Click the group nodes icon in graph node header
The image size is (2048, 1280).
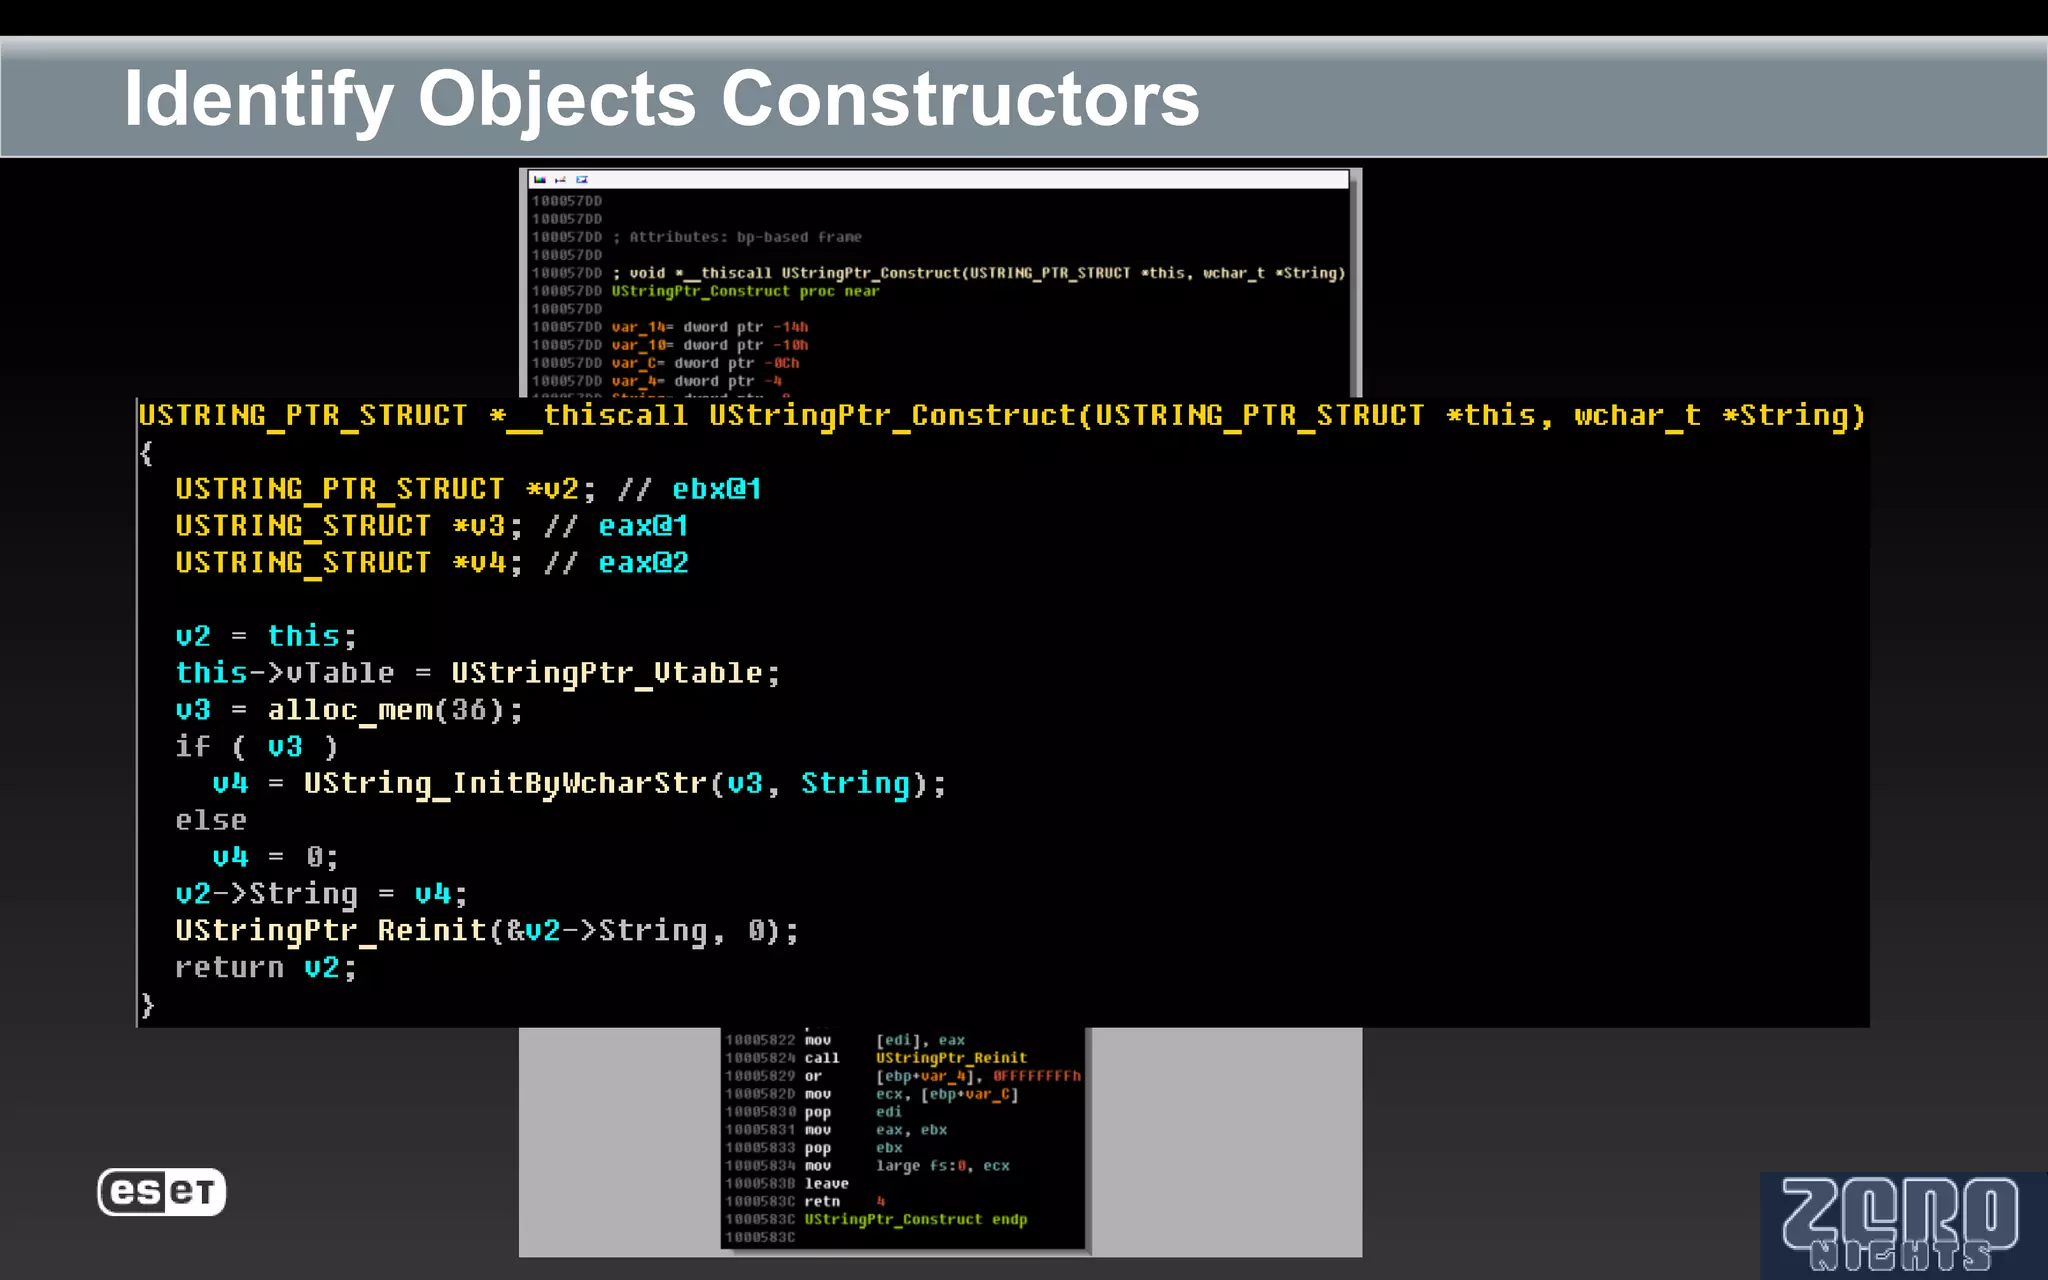pos(582,180)
